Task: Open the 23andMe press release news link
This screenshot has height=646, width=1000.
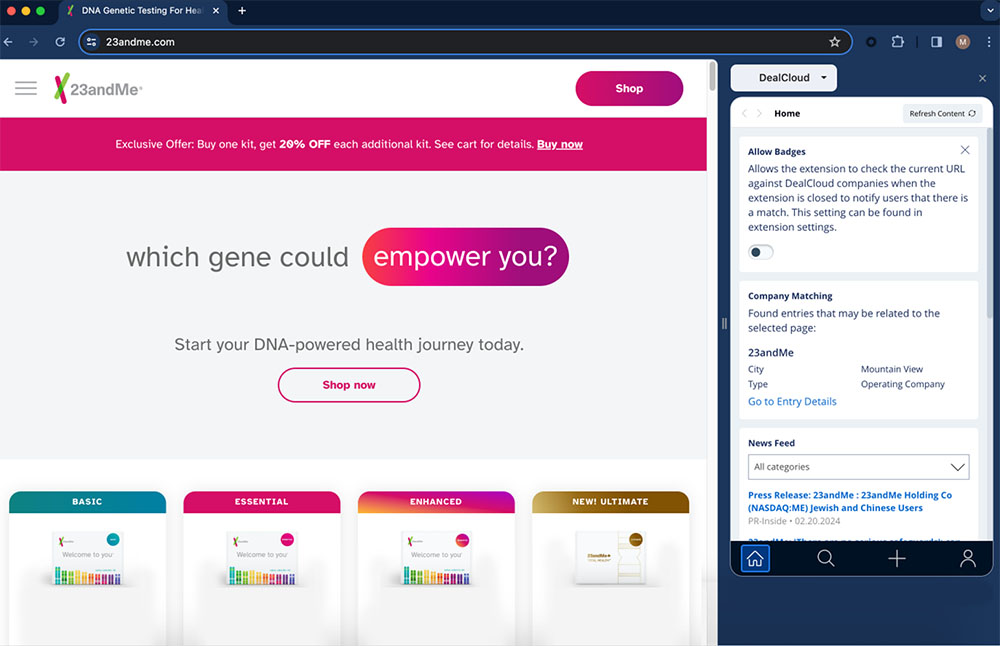Action: (x=849, y=501)
